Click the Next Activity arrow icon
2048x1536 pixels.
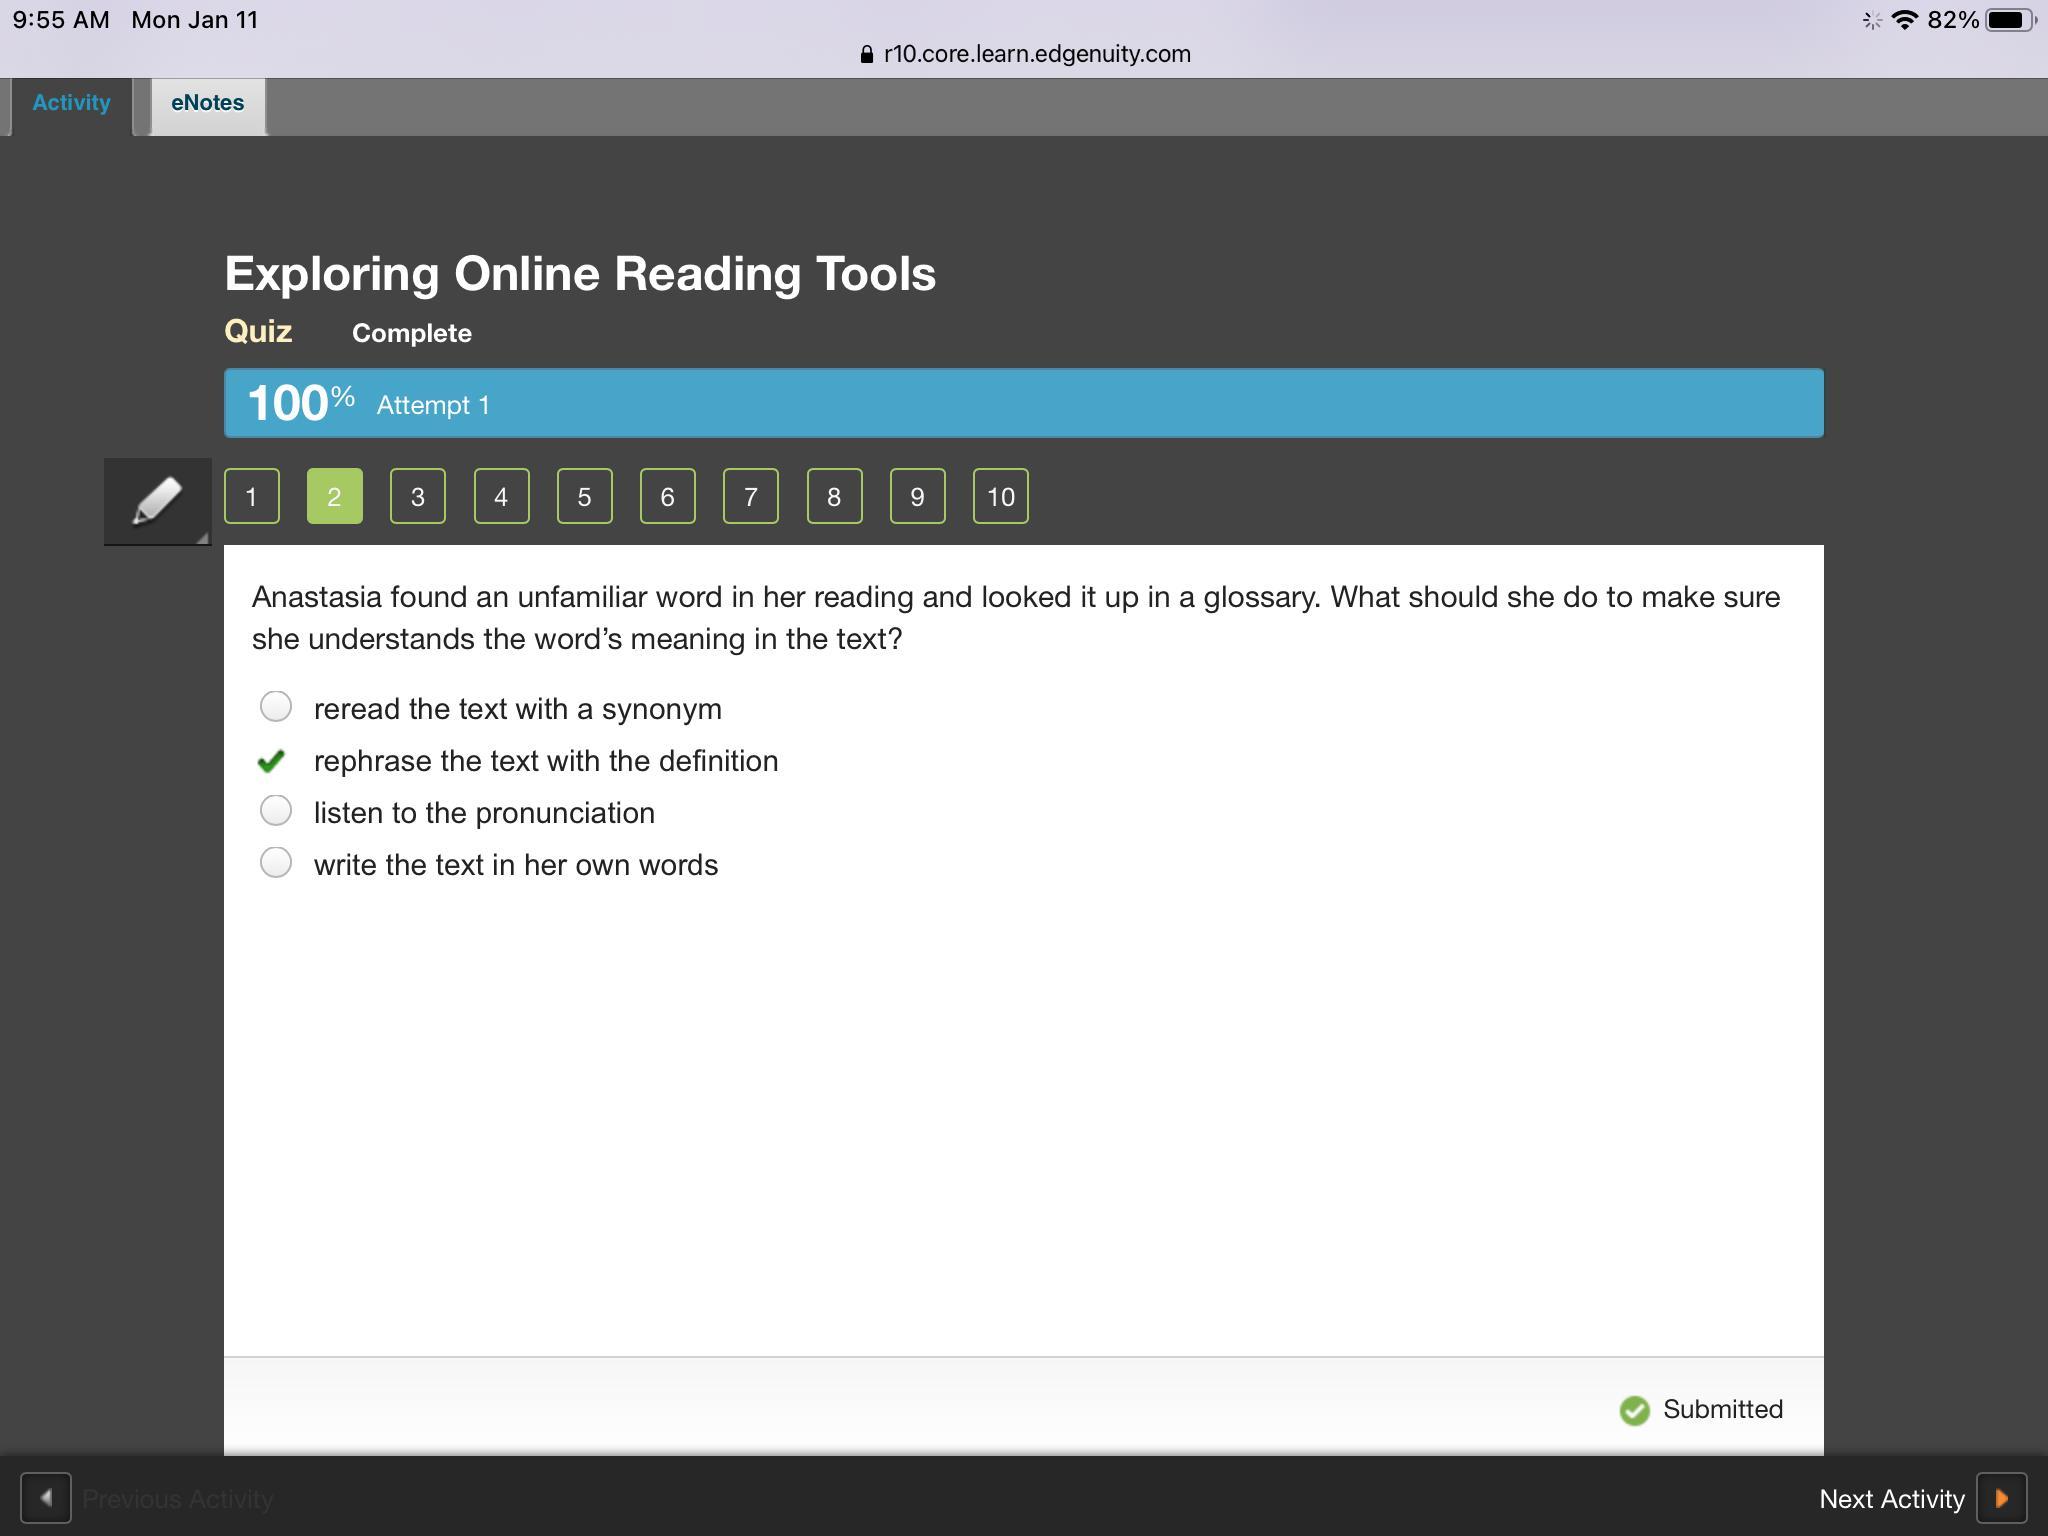click(2001, 1498)
